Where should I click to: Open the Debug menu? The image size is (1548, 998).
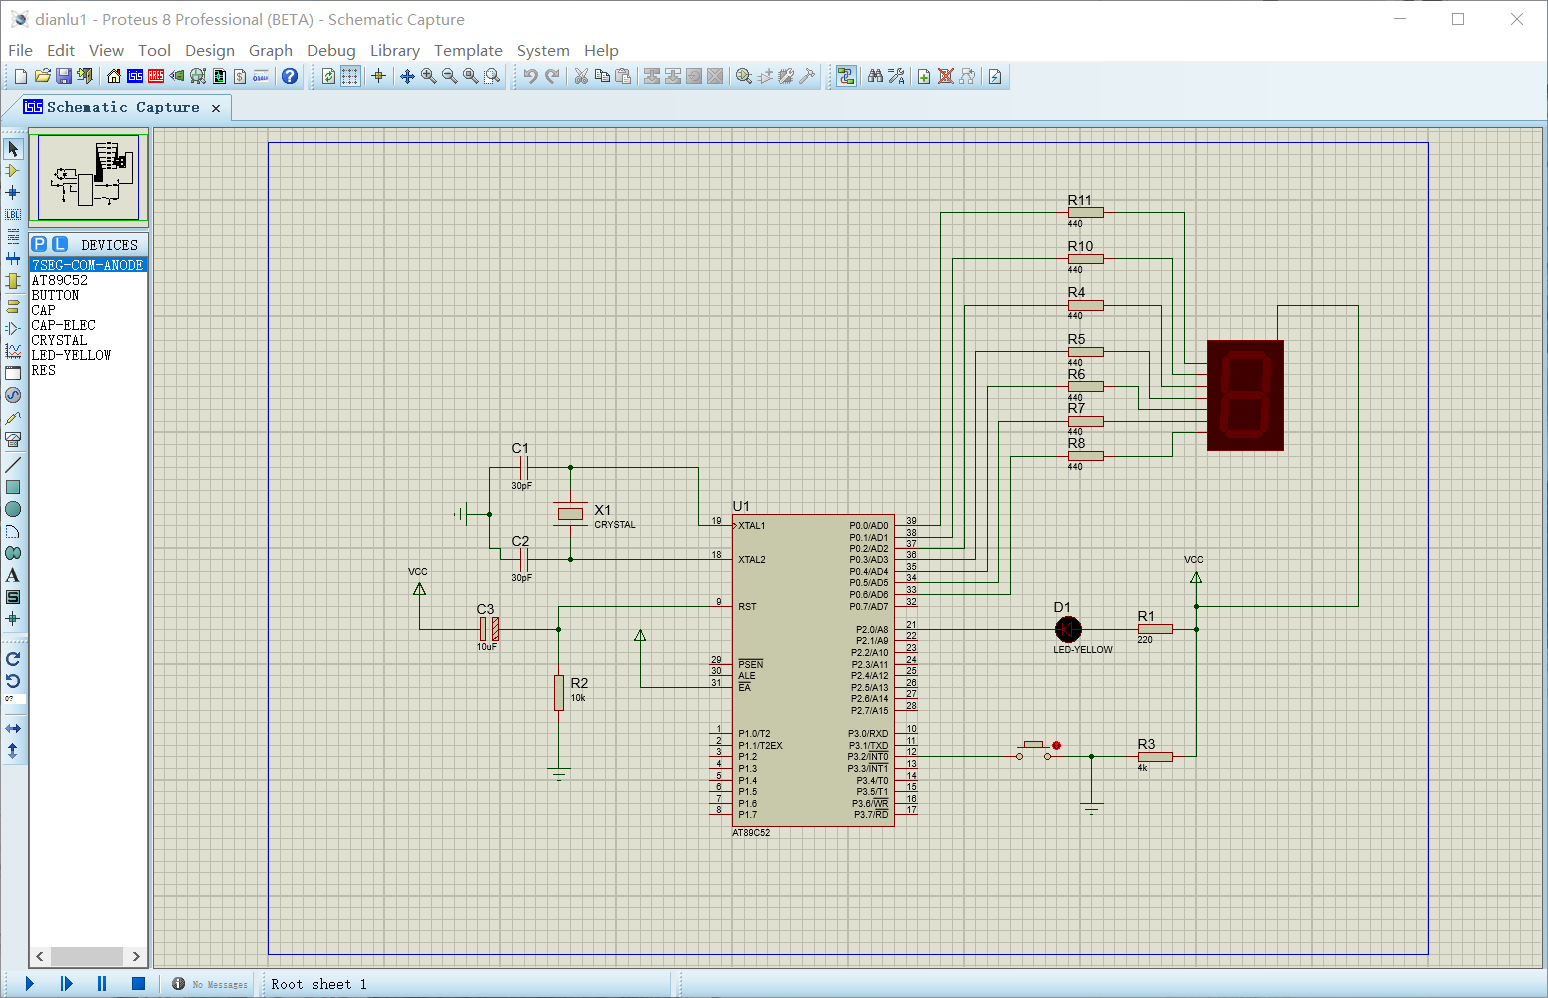pos(331,50)
